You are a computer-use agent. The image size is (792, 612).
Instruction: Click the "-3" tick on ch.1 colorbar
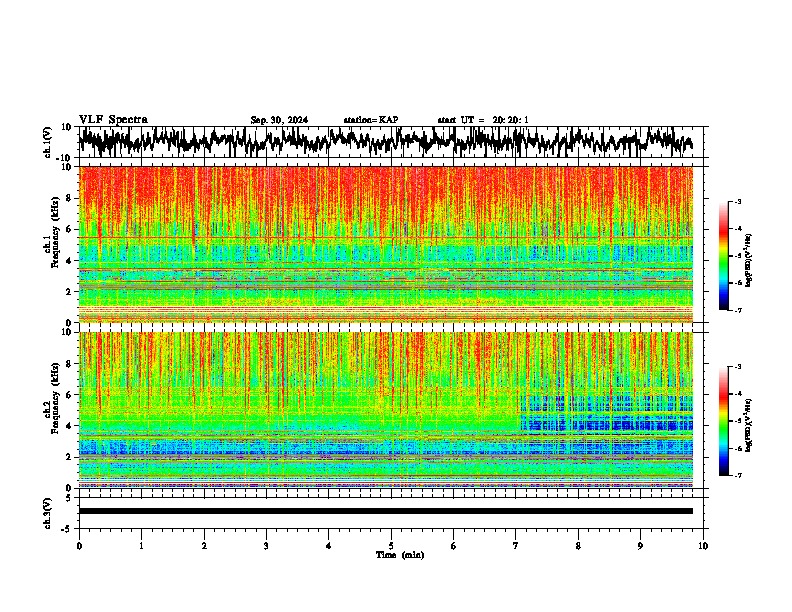(738, 201)
